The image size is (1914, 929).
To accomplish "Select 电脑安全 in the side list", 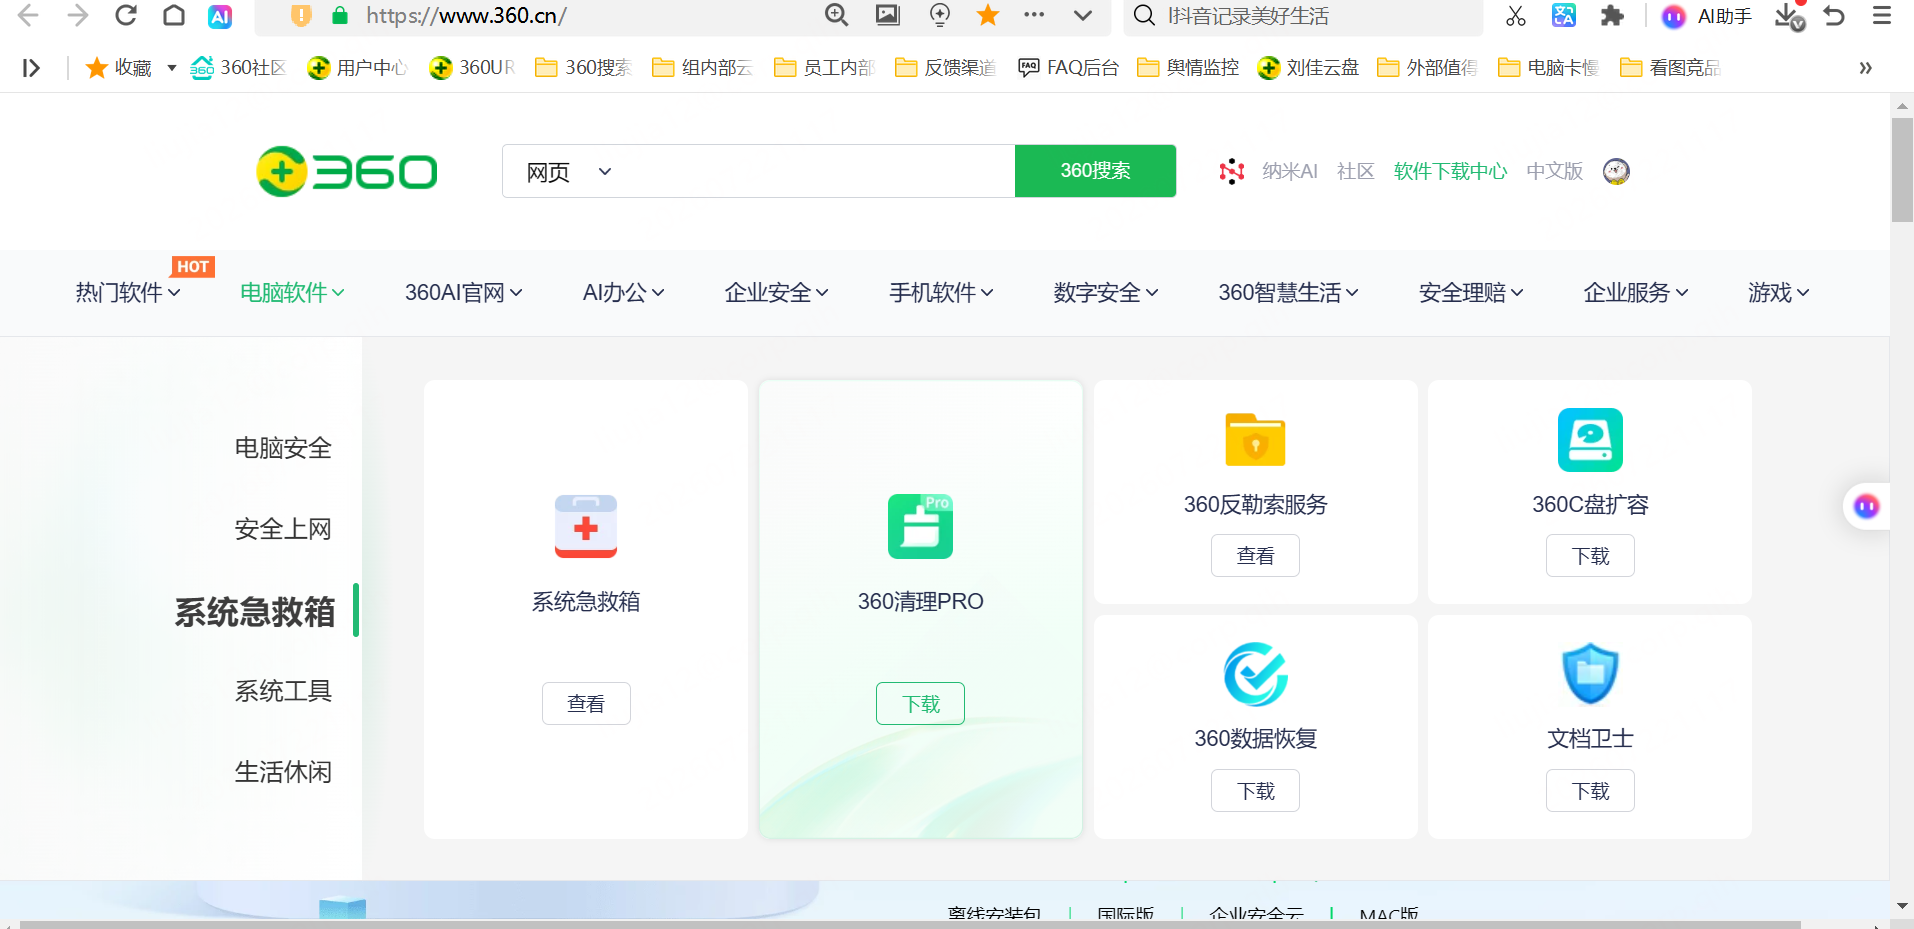I will click(x=283, y=448).
